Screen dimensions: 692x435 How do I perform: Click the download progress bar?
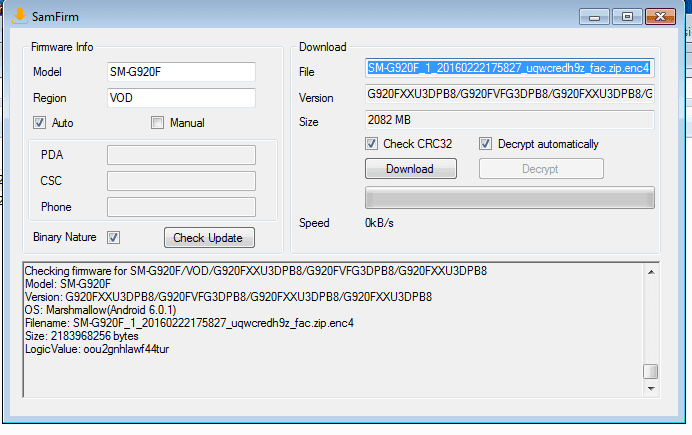tap(509, 198)
